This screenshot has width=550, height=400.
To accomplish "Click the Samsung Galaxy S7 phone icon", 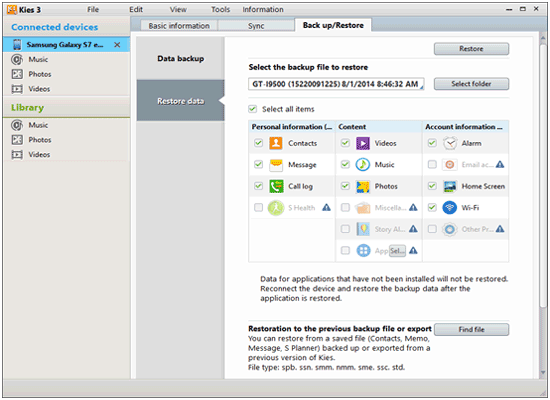I will [x=16, y=45].
